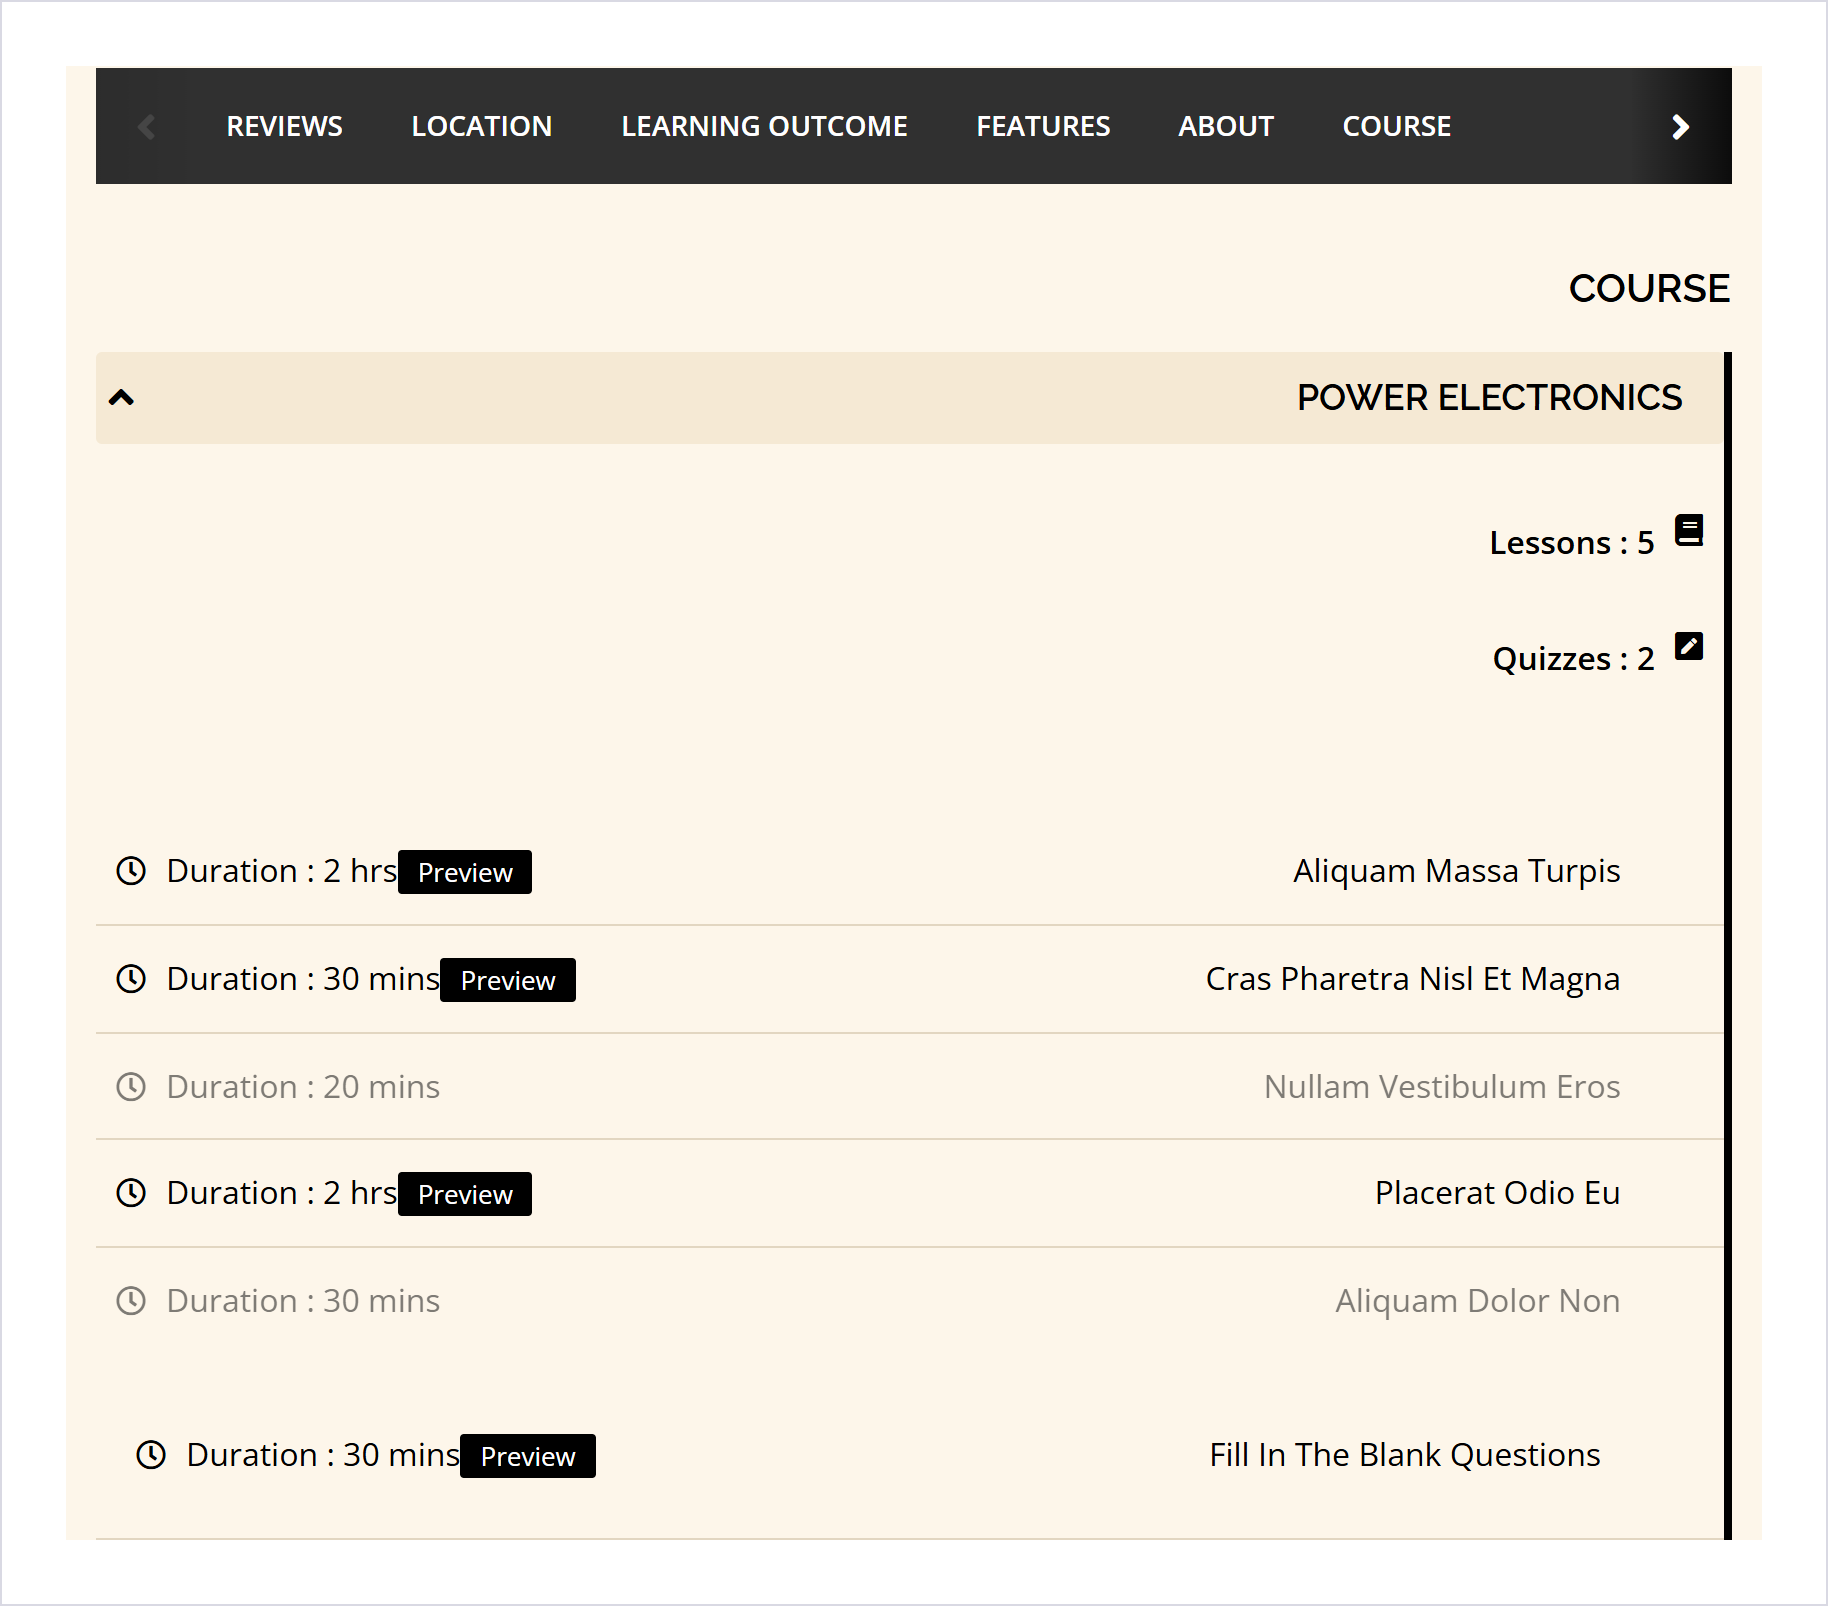The width and height of the screenshot is (1828, 1606).
Task: Preview the Placerat Odio Eu lesson
Action: click(465, 1194)
